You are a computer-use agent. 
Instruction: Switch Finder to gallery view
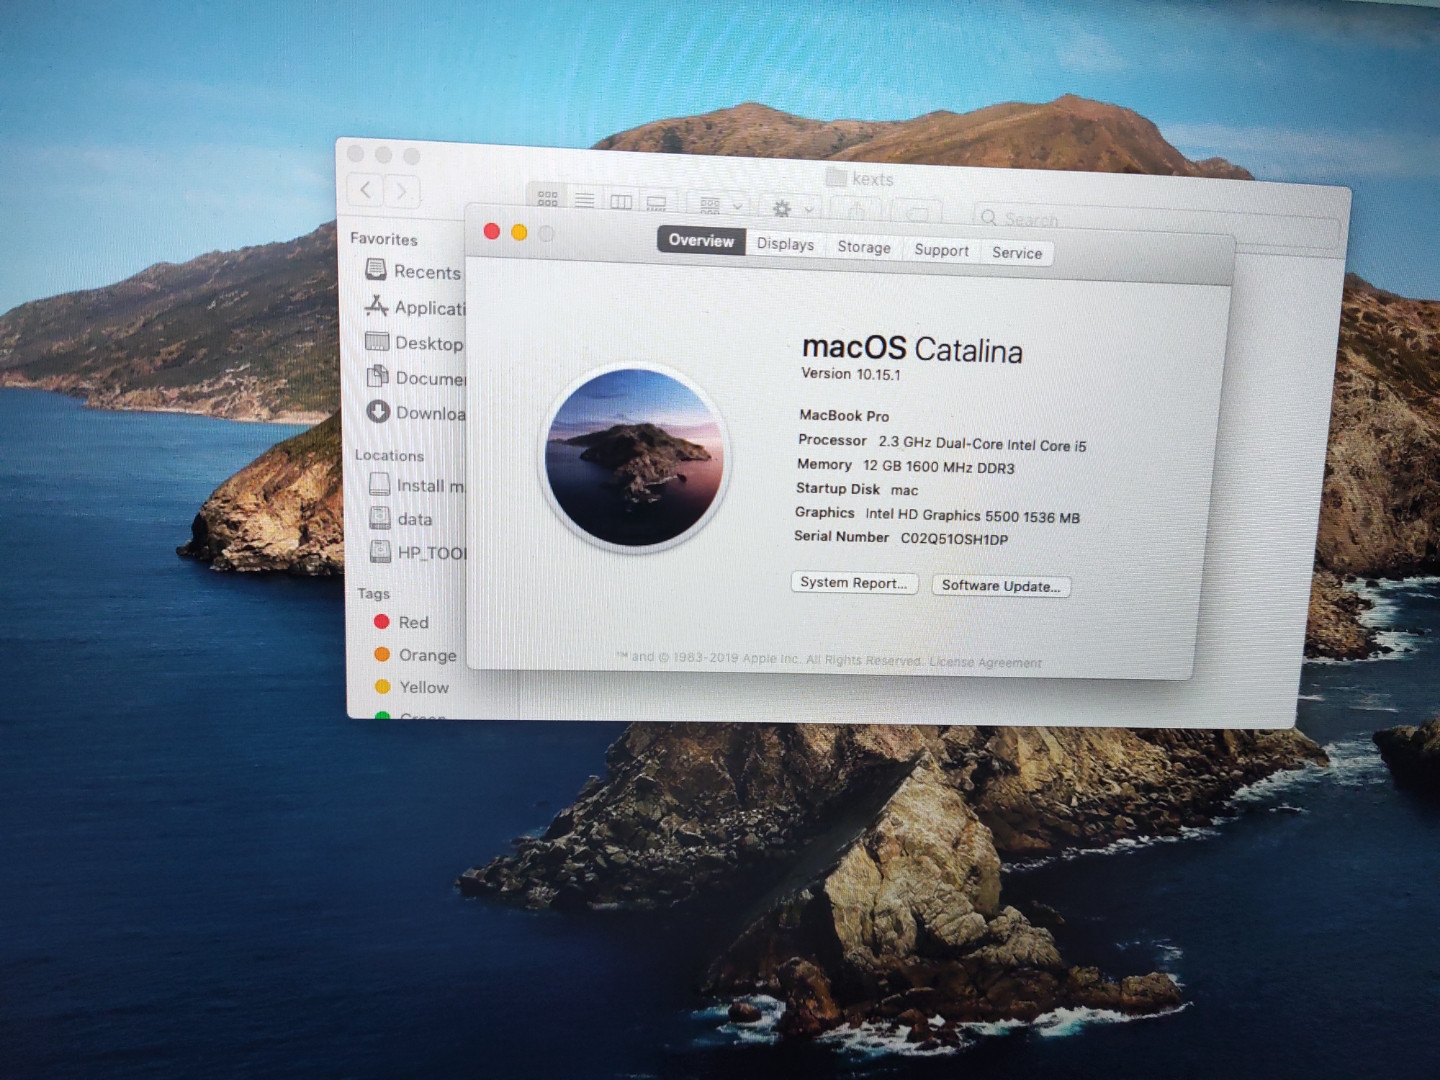(x=656, y=203)
